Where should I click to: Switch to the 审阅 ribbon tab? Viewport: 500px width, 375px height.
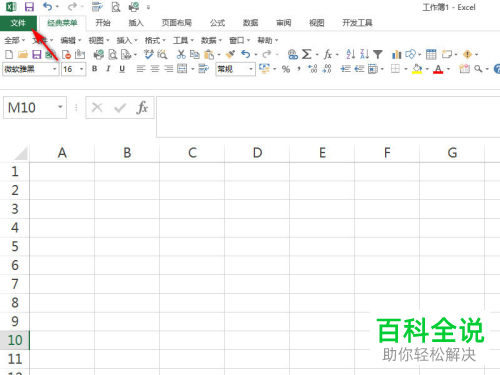pyautogui.click(x=284, y=23)
